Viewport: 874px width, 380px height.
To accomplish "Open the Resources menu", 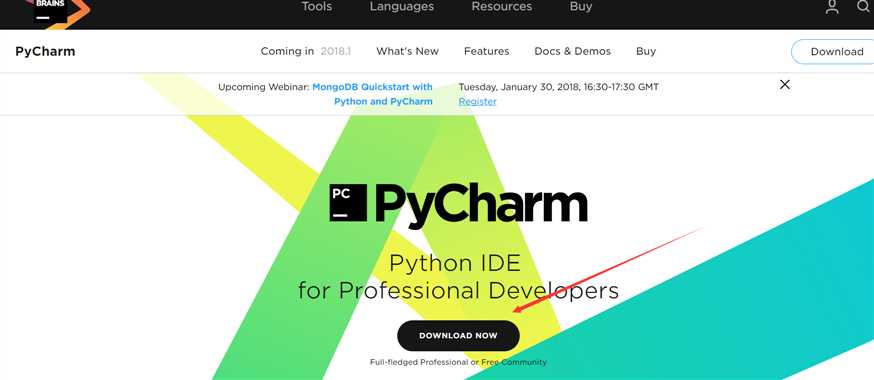I will (502, 7).
